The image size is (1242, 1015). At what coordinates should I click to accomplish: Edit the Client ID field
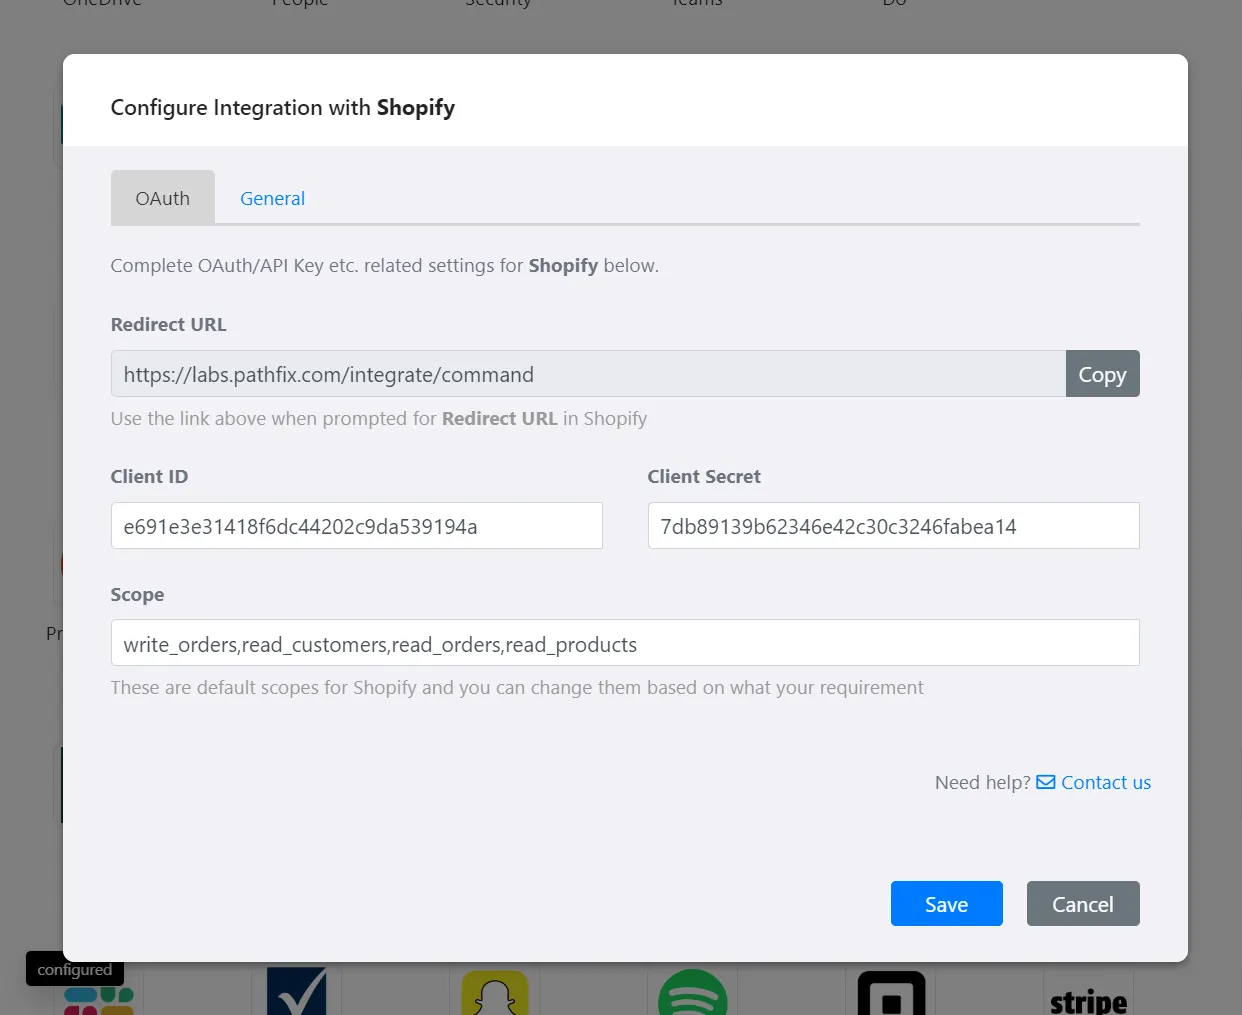coord(356,526)
